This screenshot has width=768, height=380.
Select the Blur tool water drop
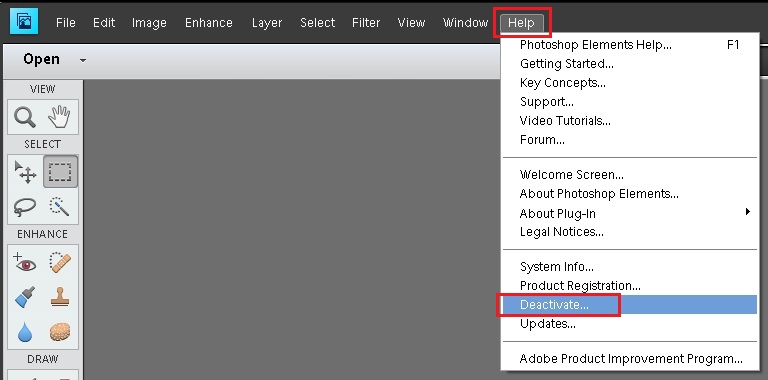pyautogui.click(x=25, y=332)
